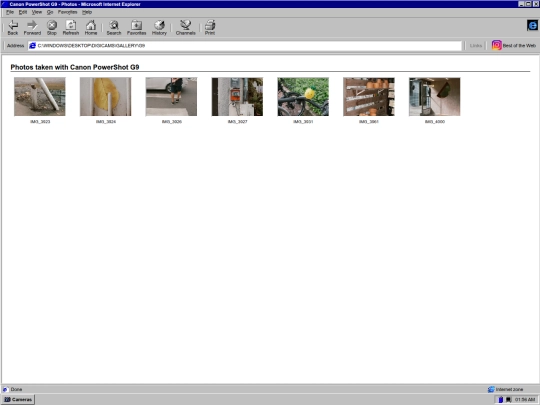Open the IMG_3923 pole thumbnail
540x405 pixels.
pyautogui.click(x=40, y=97)
